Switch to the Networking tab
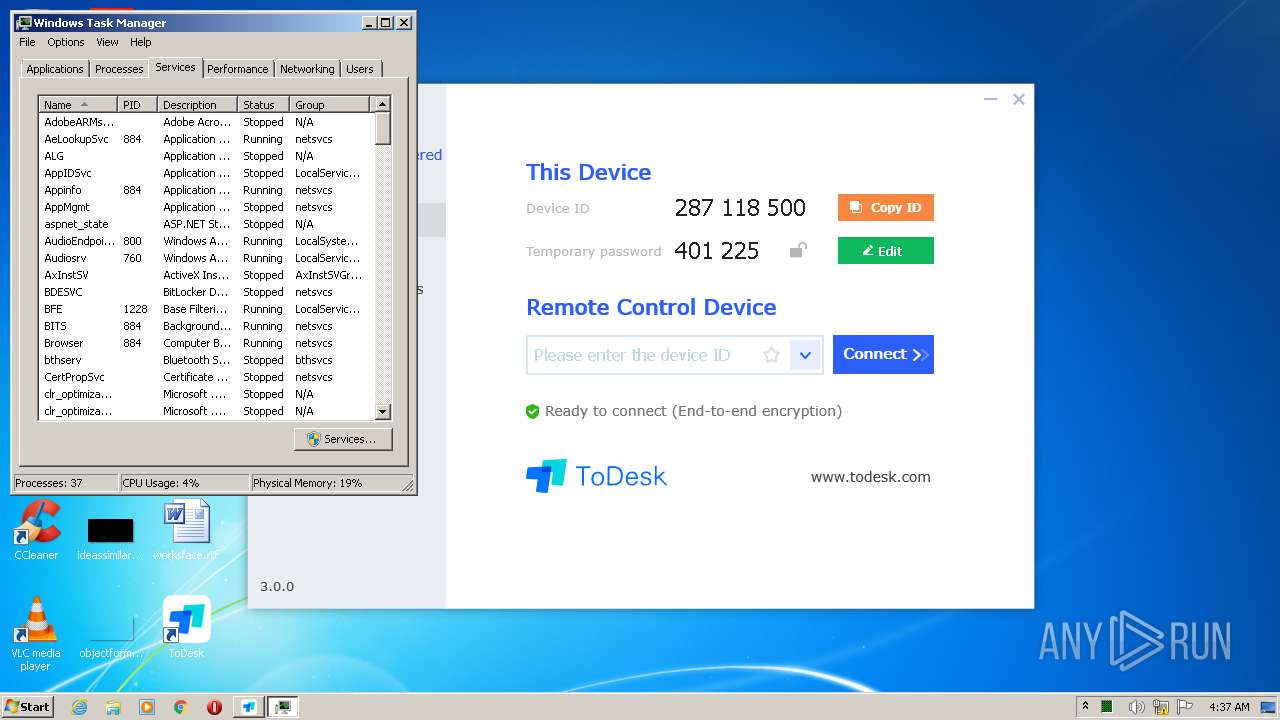The height and width of the screenshot is (720, 1280). [307, 69]
